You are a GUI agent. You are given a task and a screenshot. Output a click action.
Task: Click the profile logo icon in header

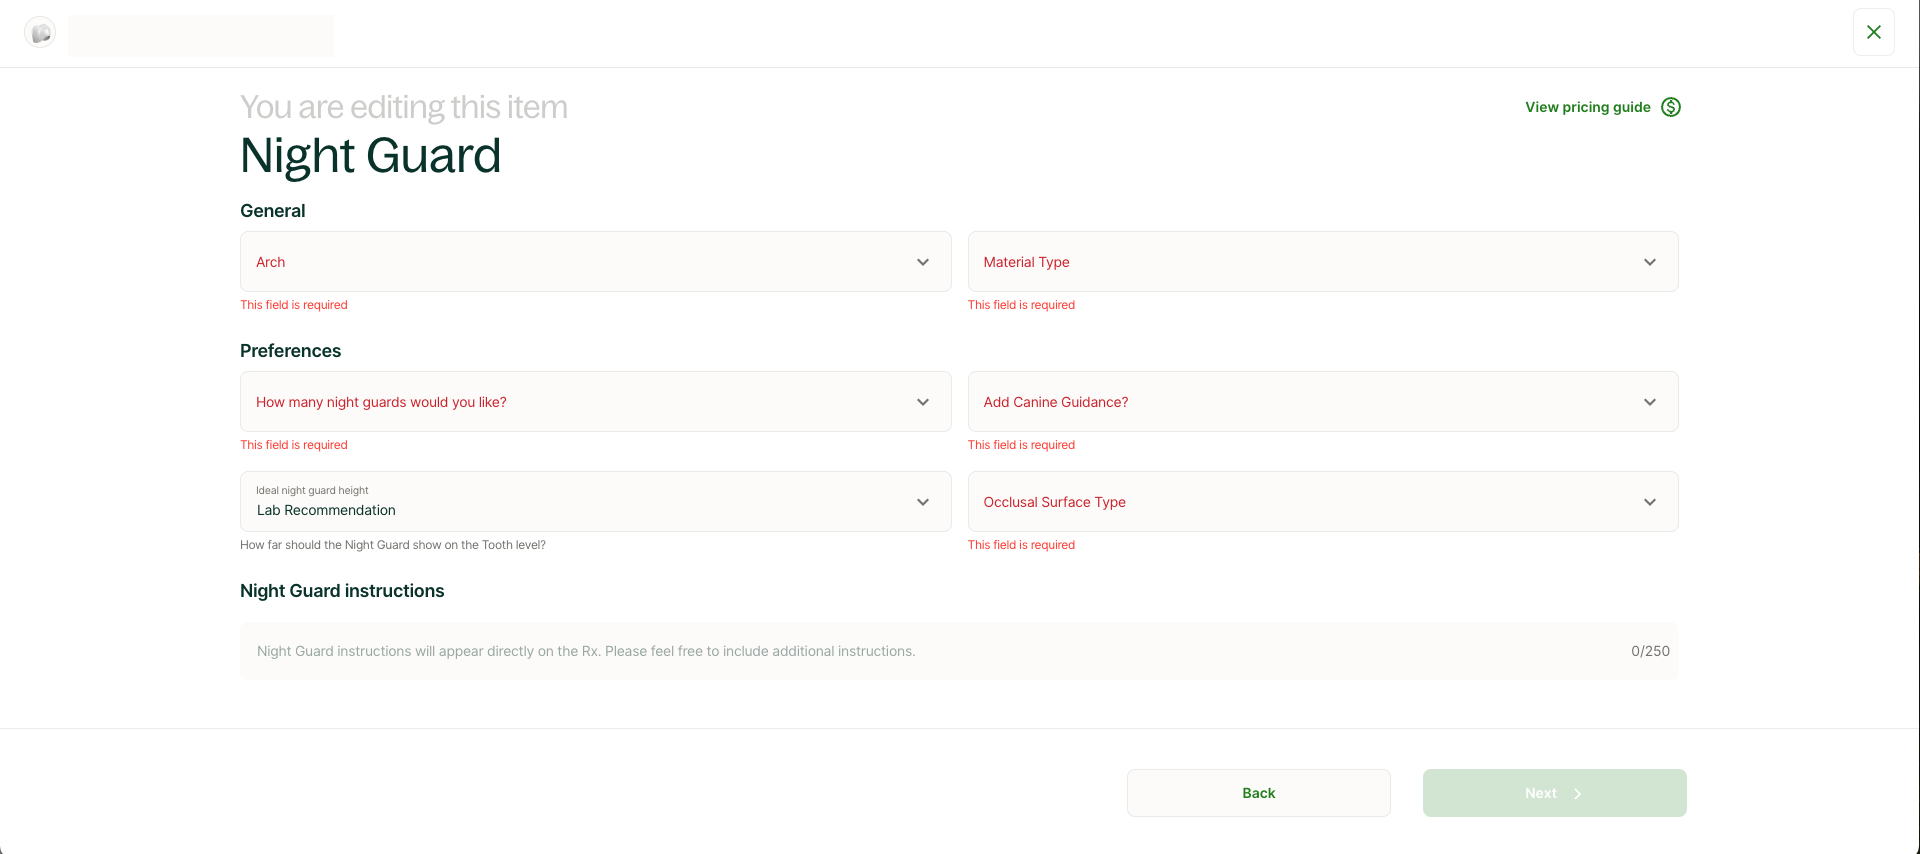(40, 33)
